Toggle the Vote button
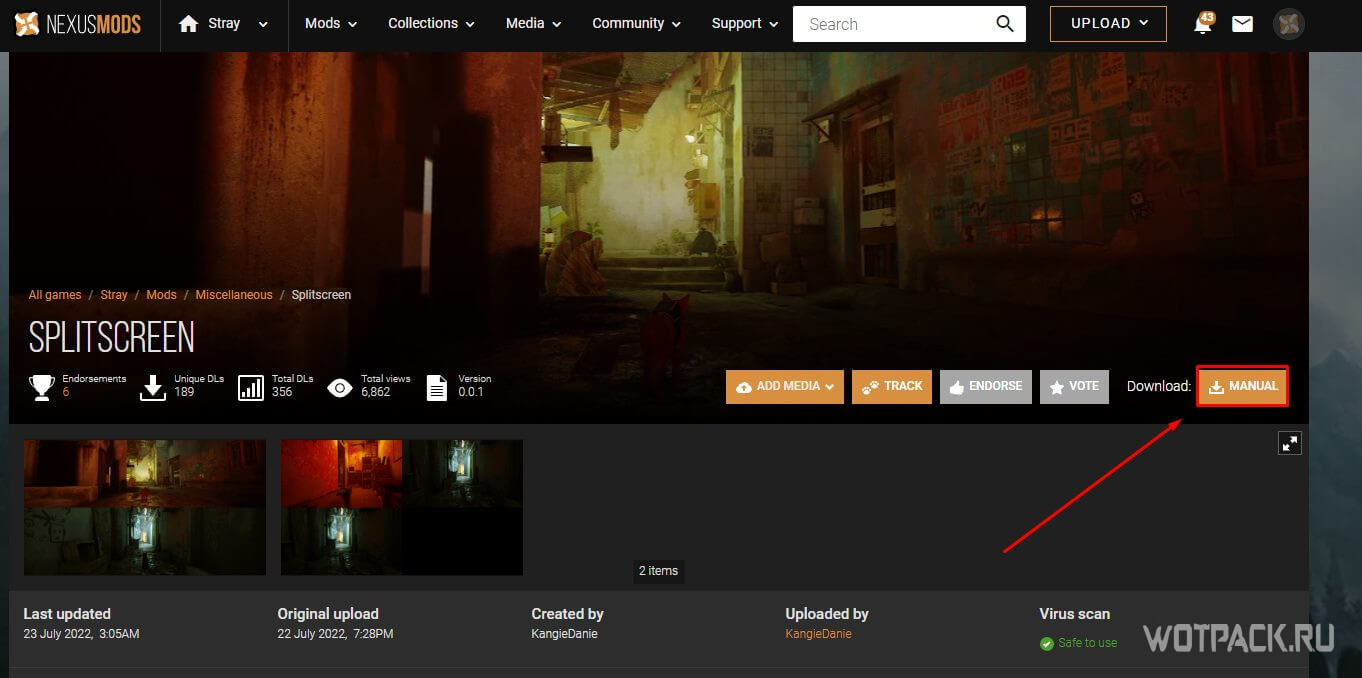1362x678 pixels. (1074, 386)
